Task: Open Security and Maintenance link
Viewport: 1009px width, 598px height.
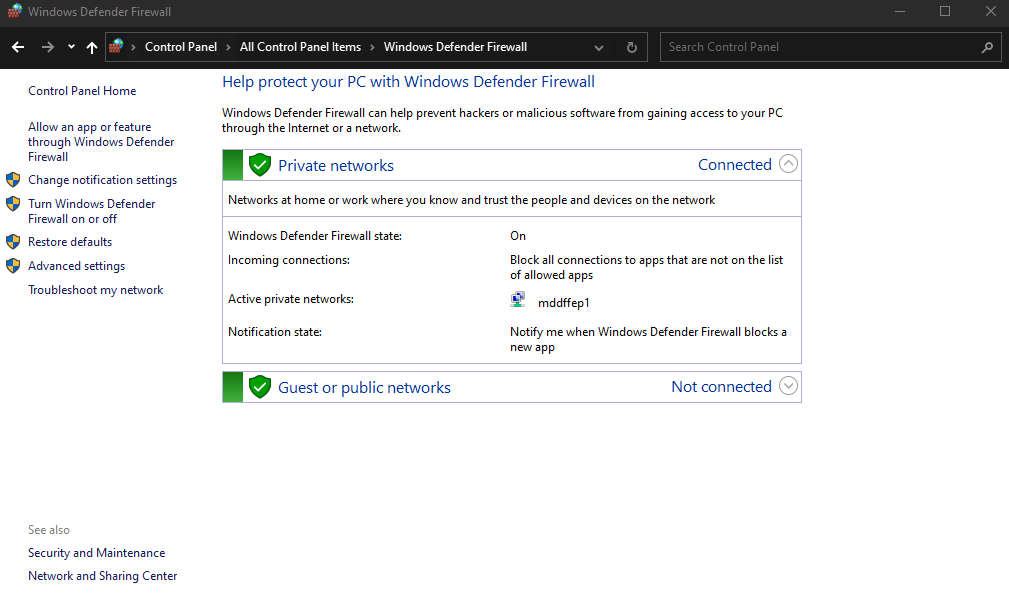Action: point(97,553)
